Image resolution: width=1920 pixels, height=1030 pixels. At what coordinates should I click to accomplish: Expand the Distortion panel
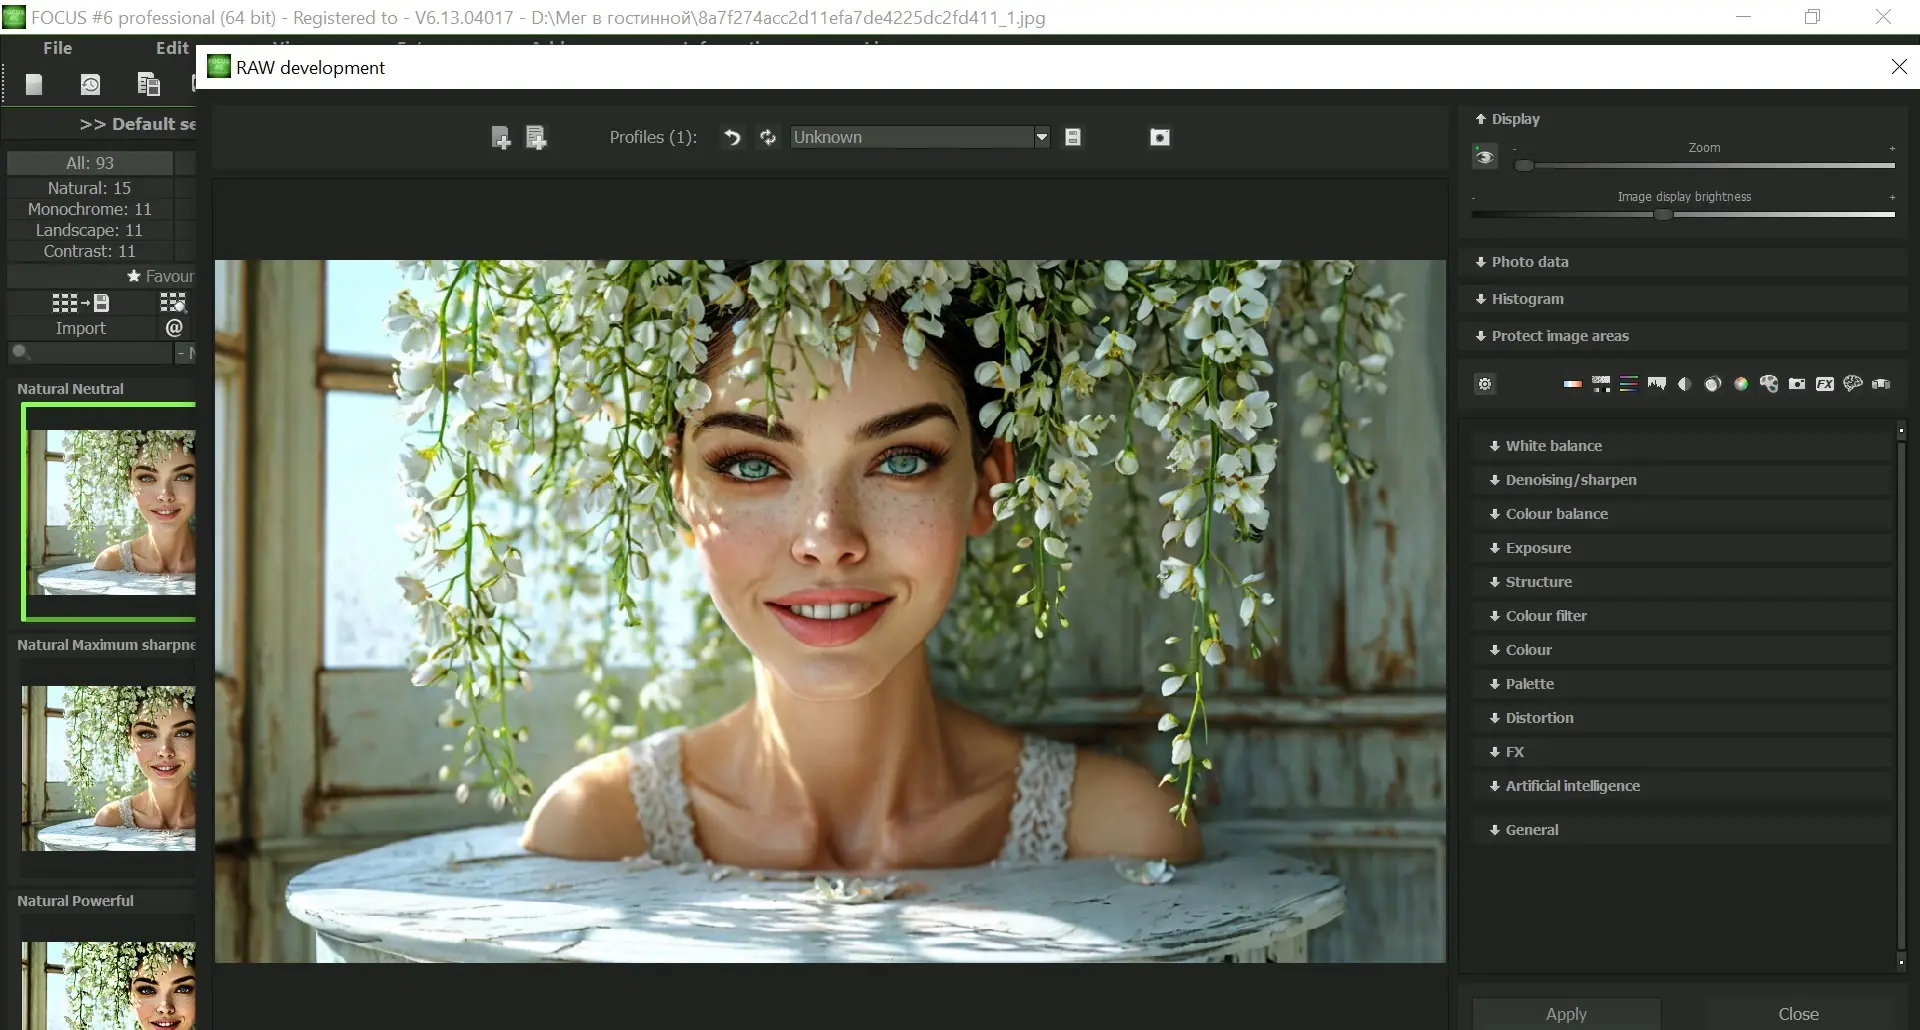[1682, 718]
